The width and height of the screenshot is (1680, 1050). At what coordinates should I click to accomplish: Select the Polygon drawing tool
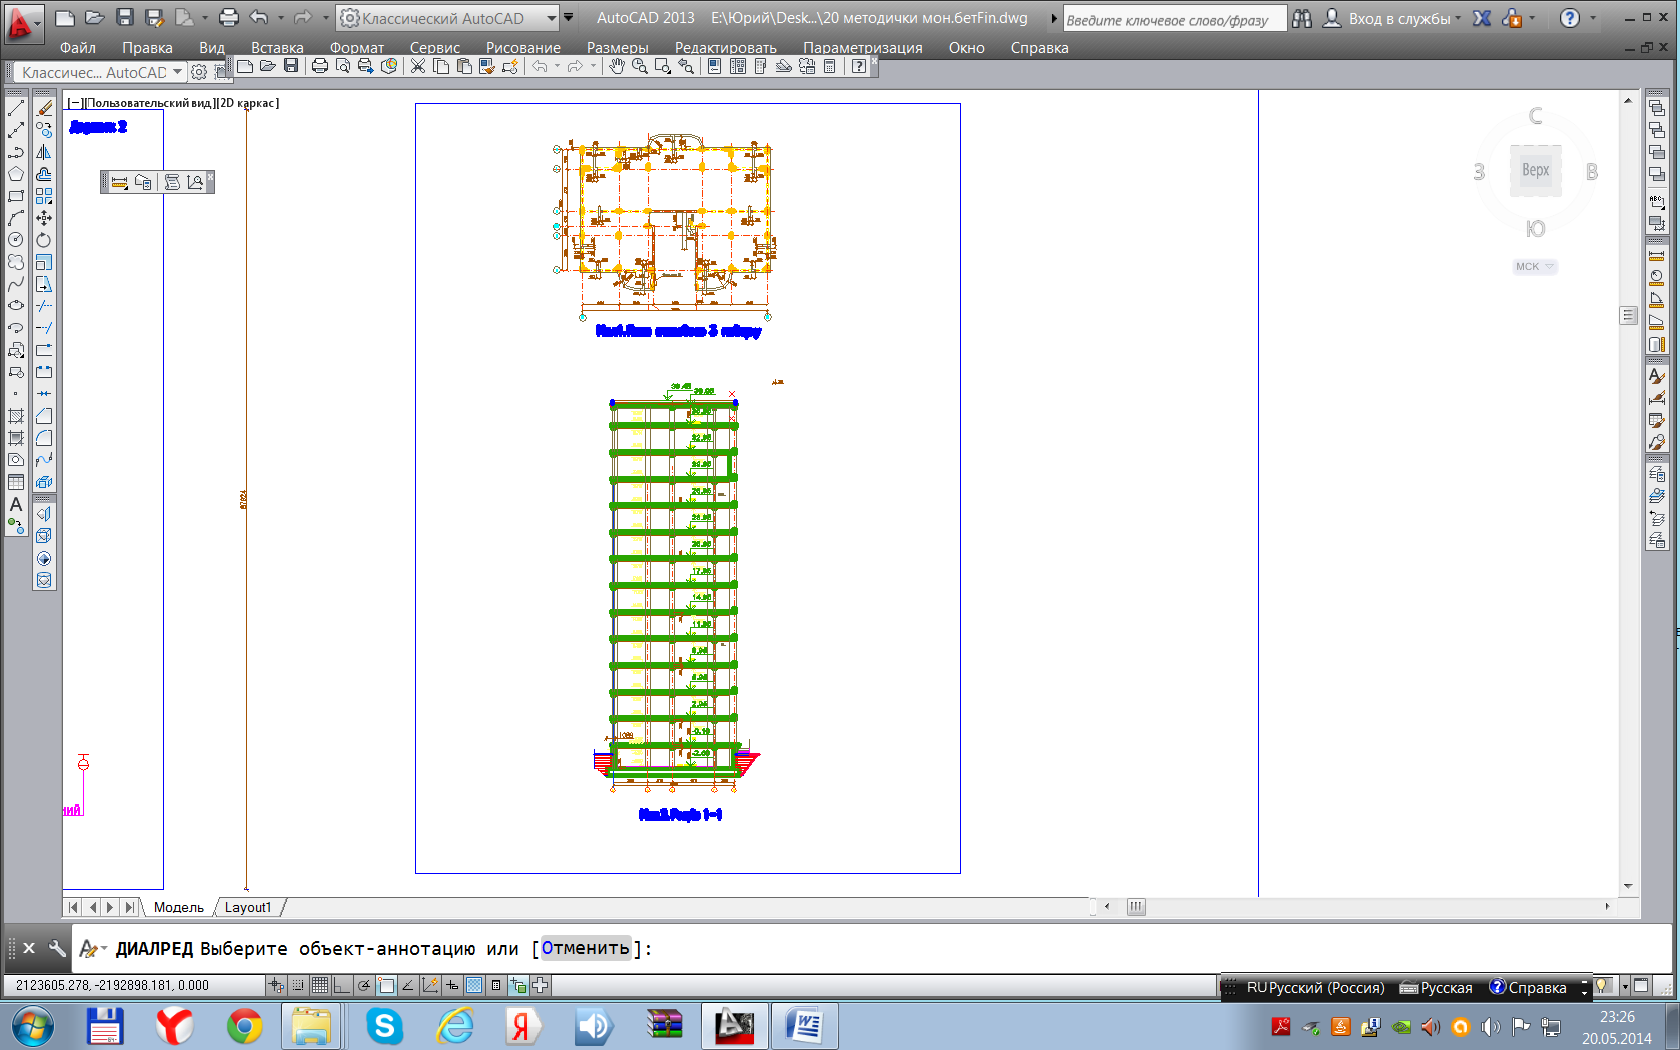click(16, 174)
